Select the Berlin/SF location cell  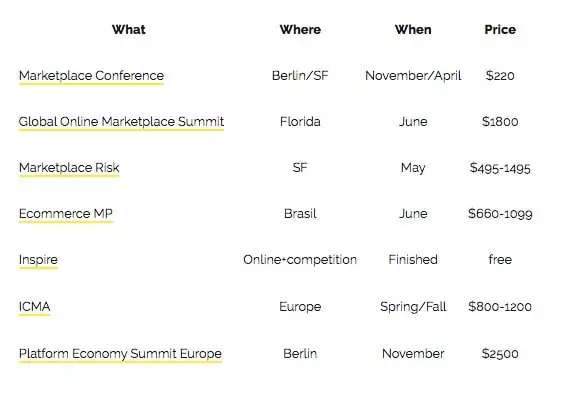[300, 76]
